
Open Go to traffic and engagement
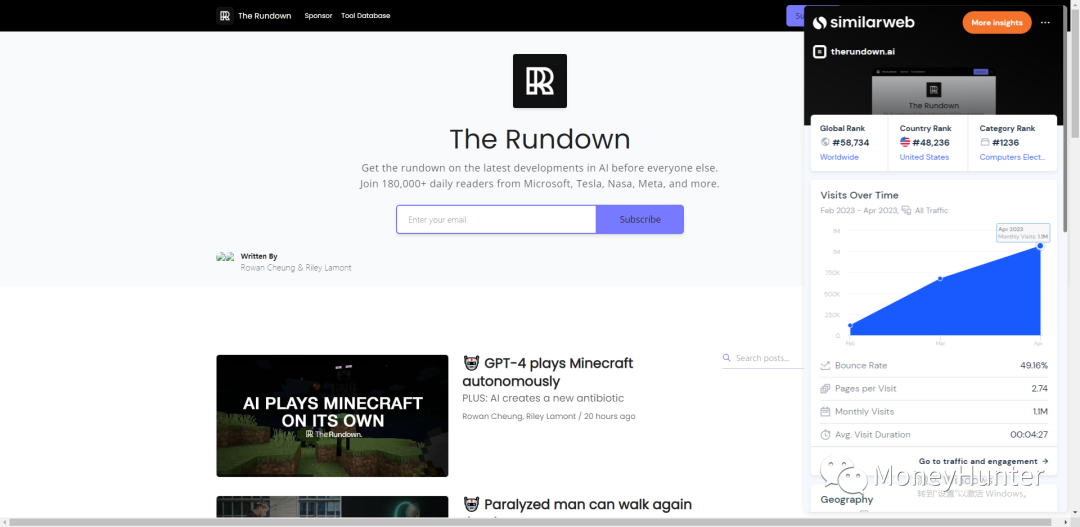point(984,461)
